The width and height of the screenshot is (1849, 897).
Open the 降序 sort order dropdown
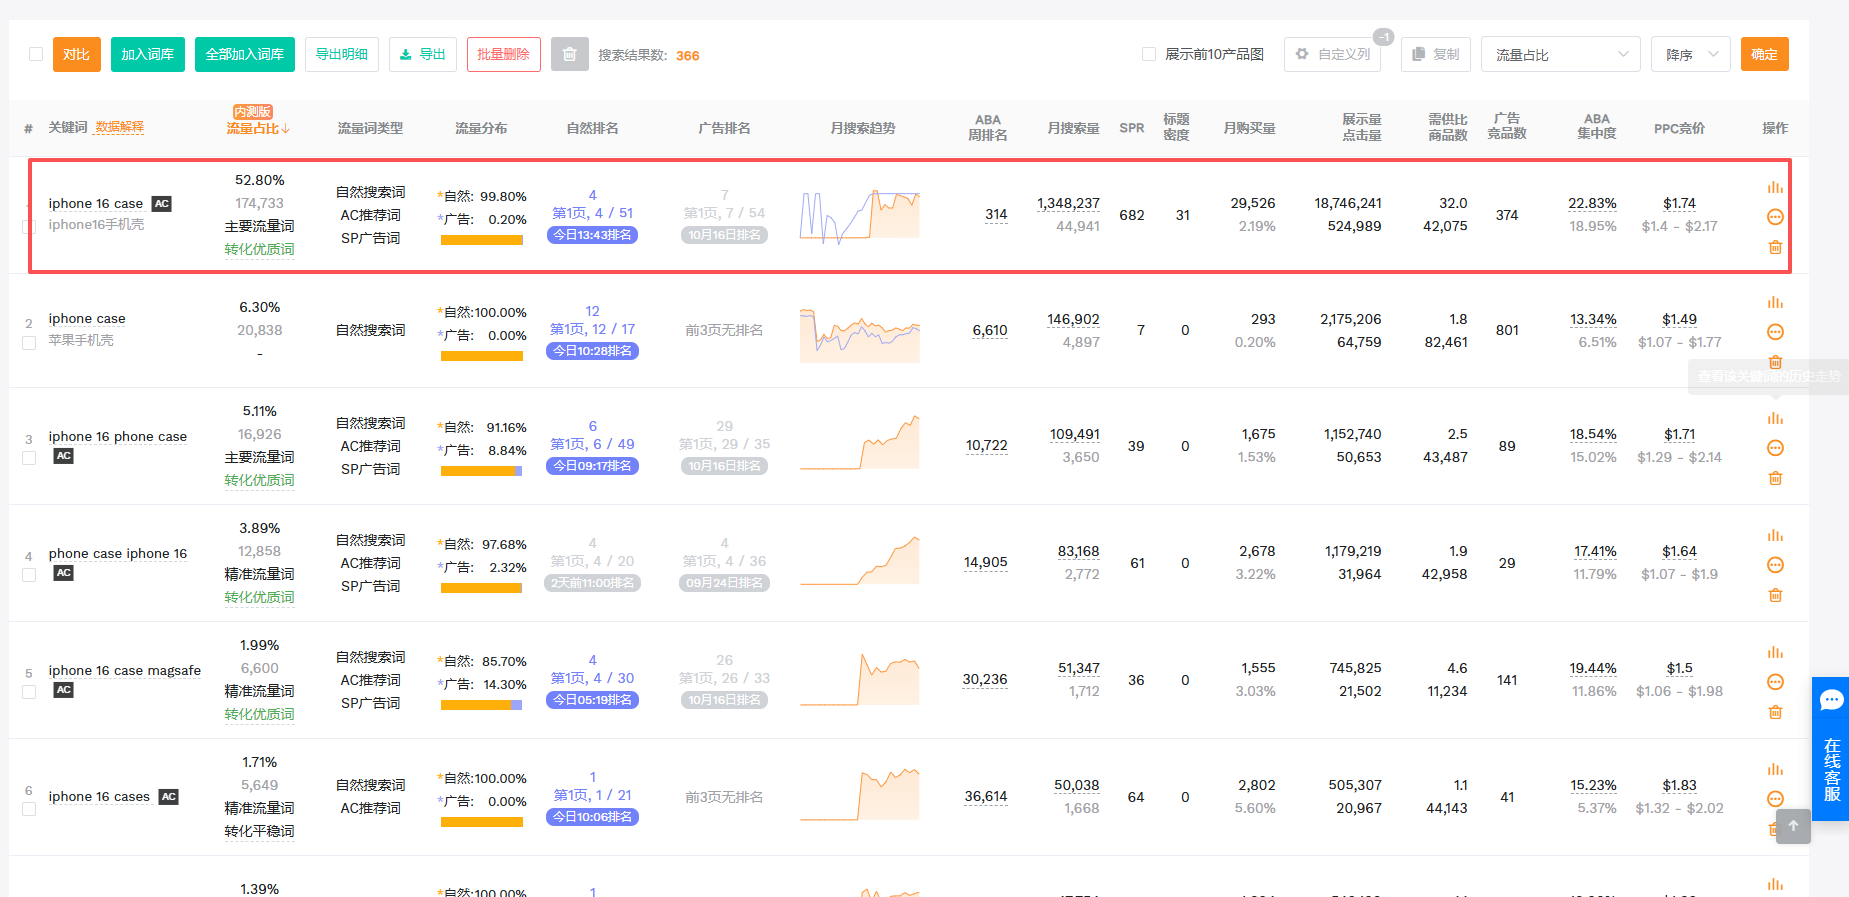(1690, 54)
